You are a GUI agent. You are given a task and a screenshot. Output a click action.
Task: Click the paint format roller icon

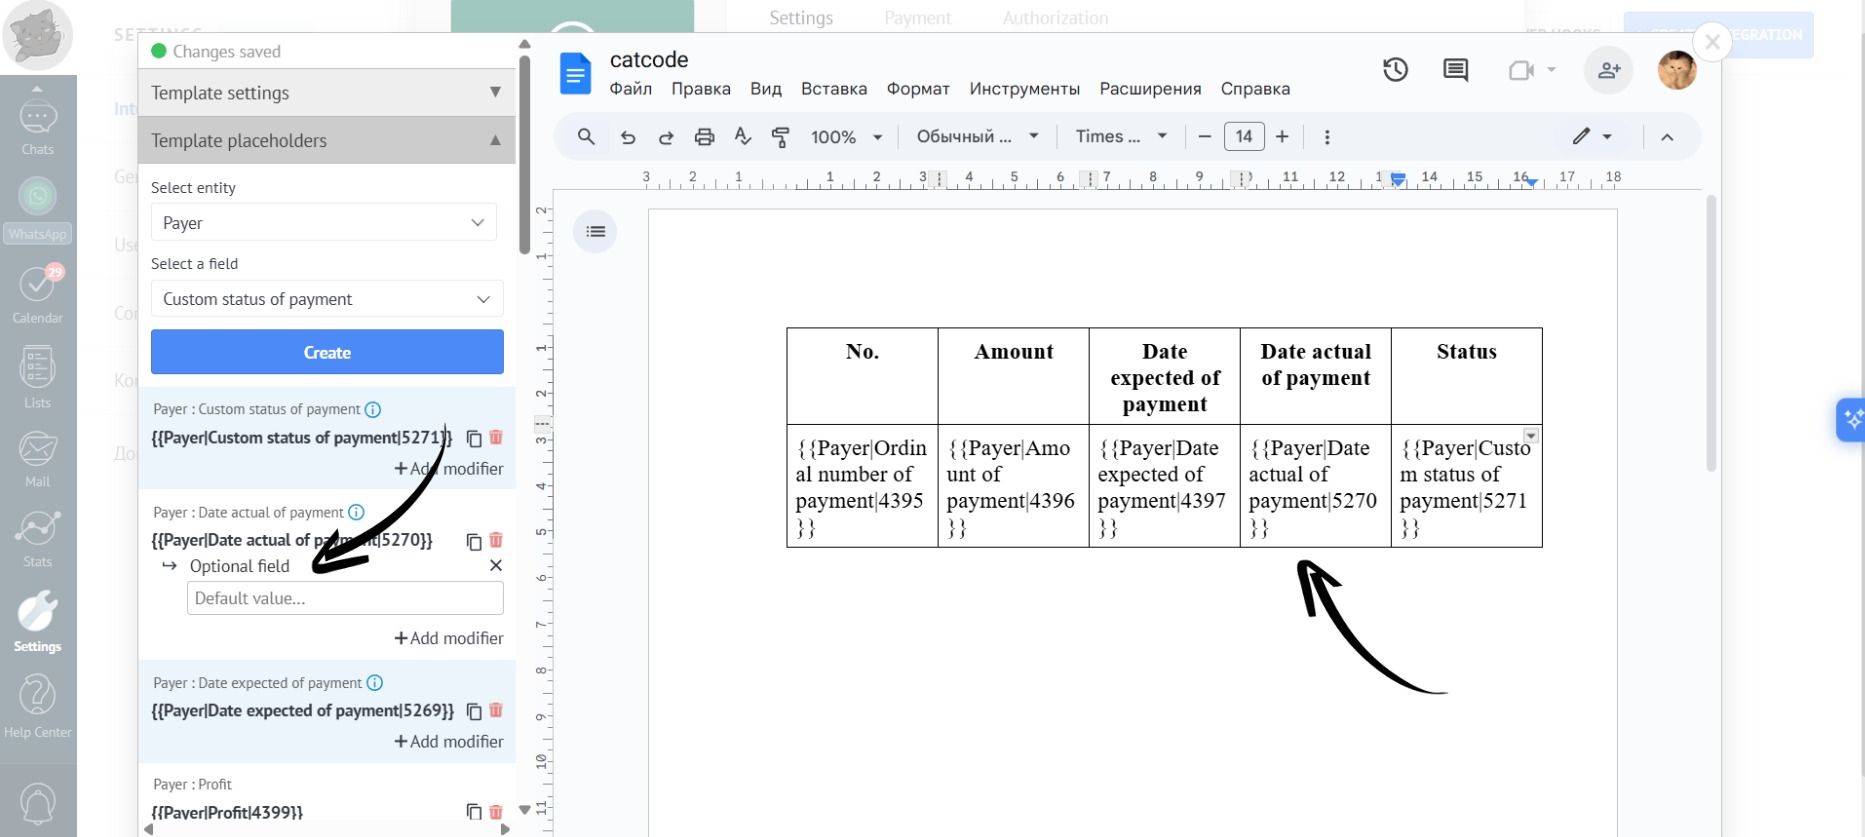click(x=781, y=137)
